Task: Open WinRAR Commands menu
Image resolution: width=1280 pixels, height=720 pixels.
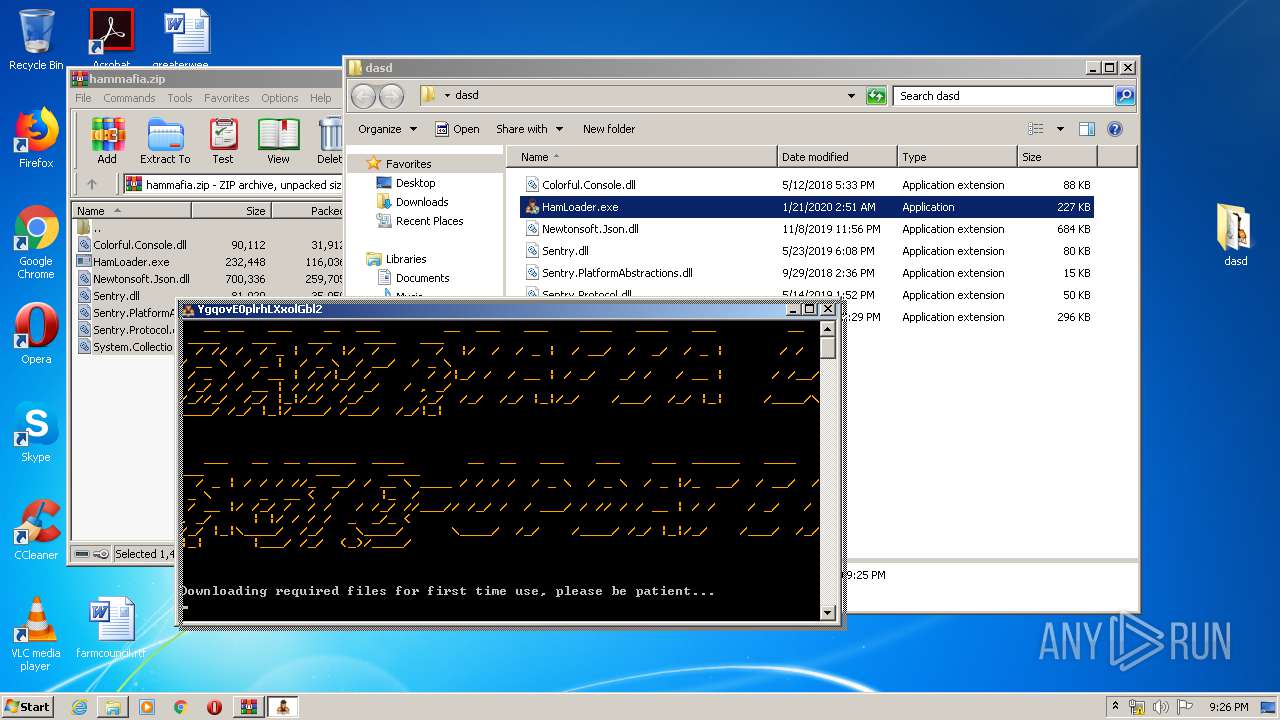Action: pos(129,98)
